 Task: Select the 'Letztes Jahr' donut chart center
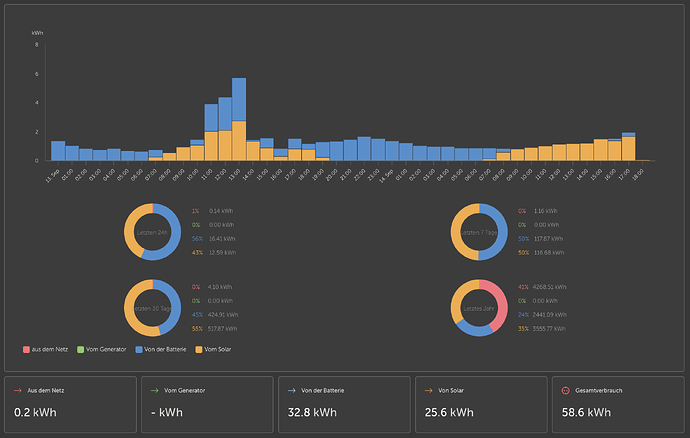click(479, 308)
